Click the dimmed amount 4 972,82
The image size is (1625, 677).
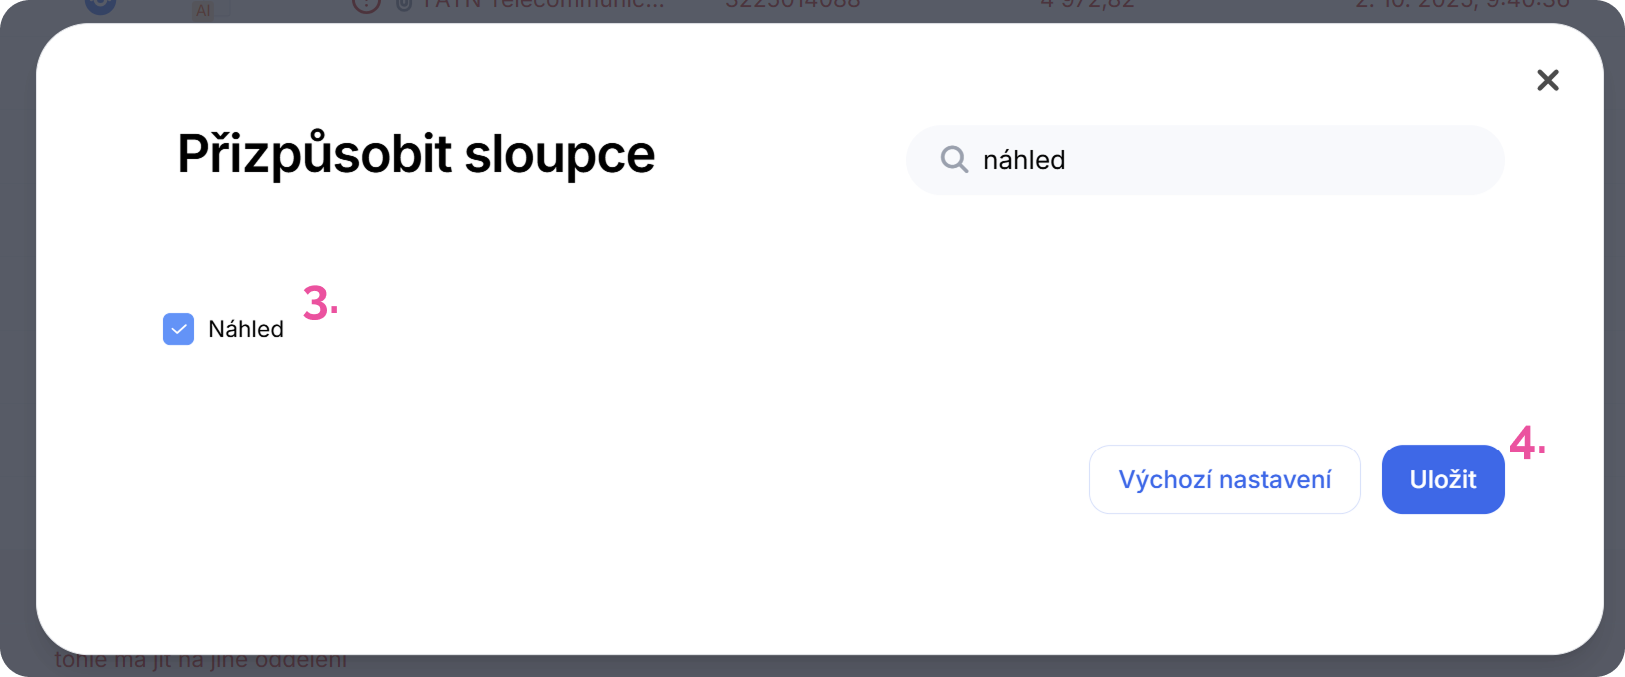point(1087,5)
